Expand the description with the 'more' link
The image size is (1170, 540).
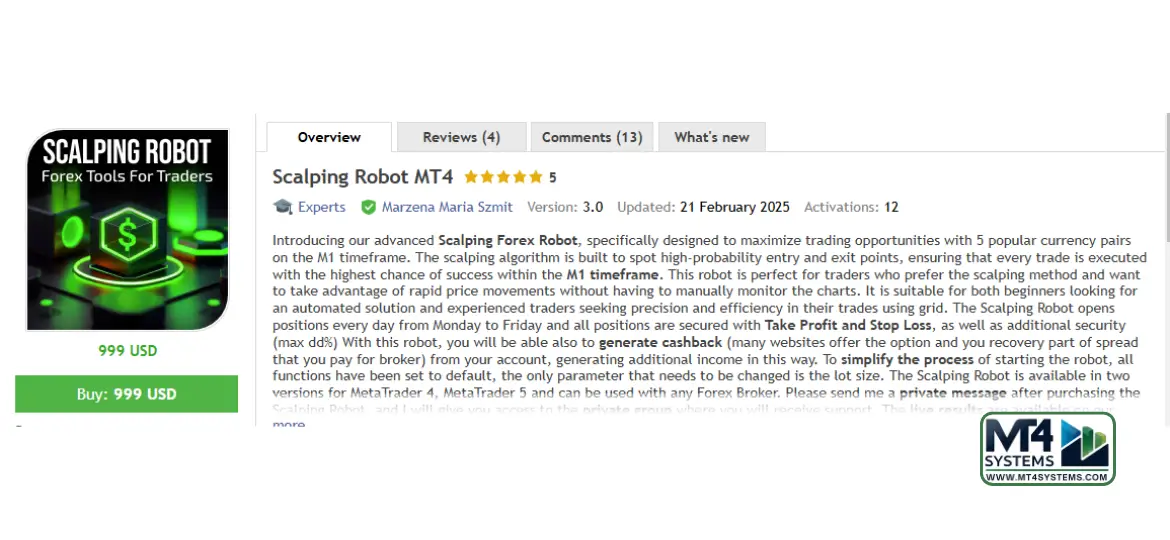(x=289, y=425)
